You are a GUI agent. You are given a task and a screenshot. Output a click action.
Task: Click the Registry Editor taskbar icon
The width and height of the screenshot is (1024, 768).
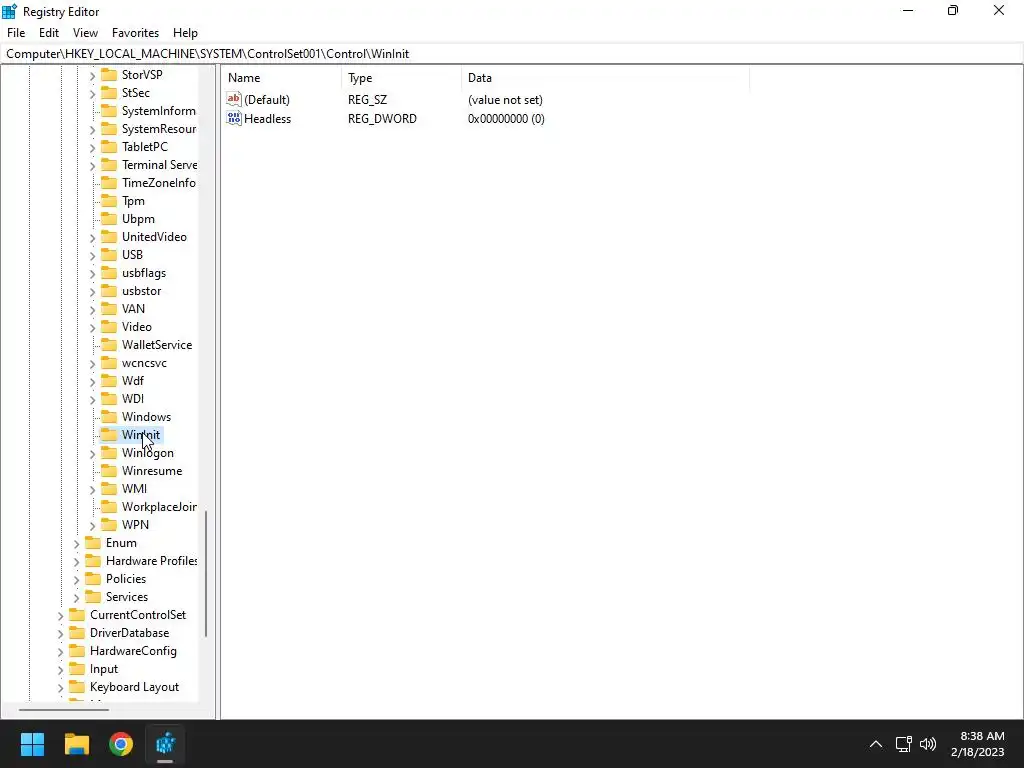tap(165, 744)
